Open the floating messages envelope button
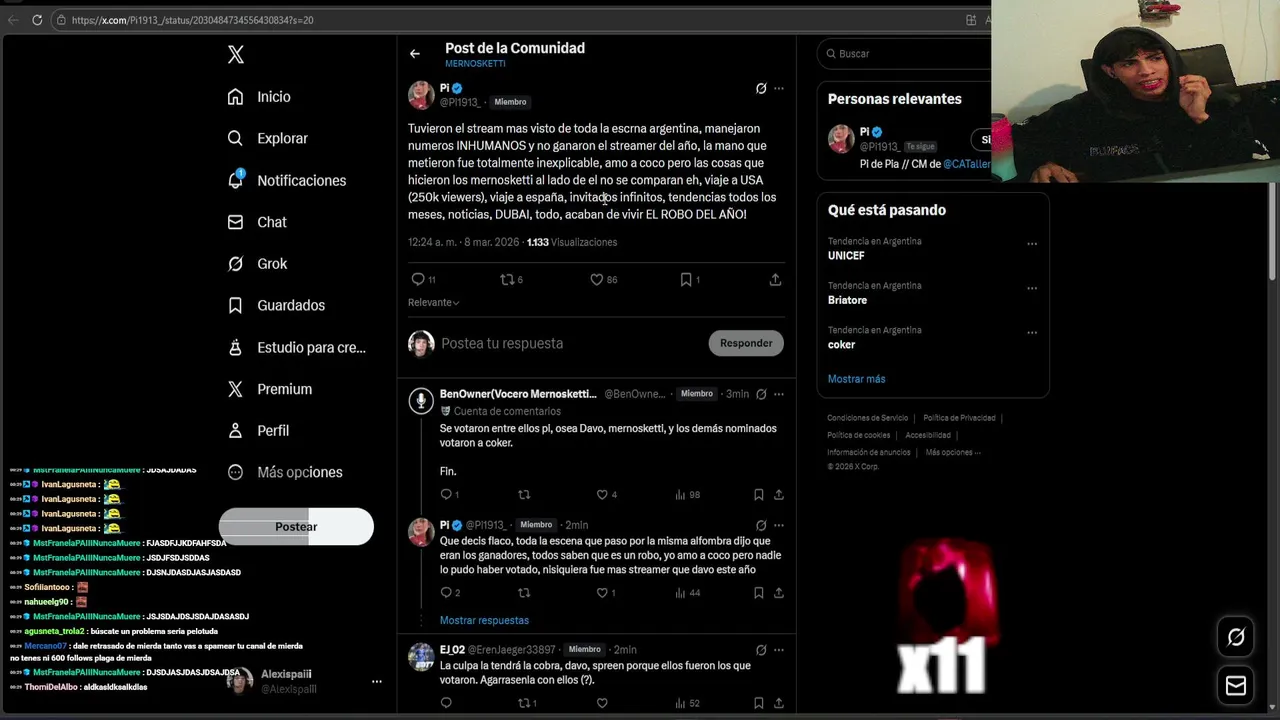Screen dimensions: 1280x720 (x=1236, y=686)
